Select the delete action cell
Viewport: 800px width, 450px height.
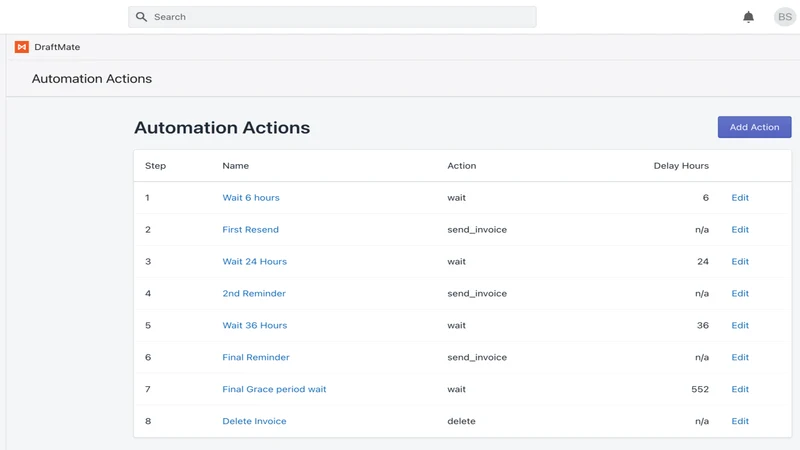(461, 421)
